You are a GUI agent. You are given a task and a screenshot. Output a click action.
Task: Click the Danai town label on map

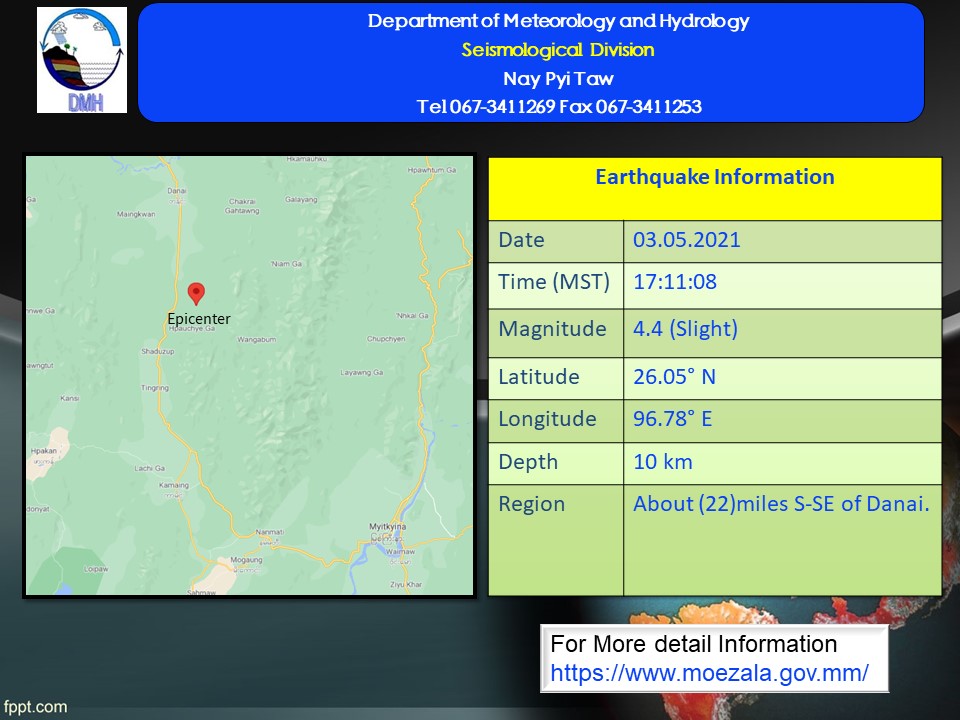[x=177, y=190]
